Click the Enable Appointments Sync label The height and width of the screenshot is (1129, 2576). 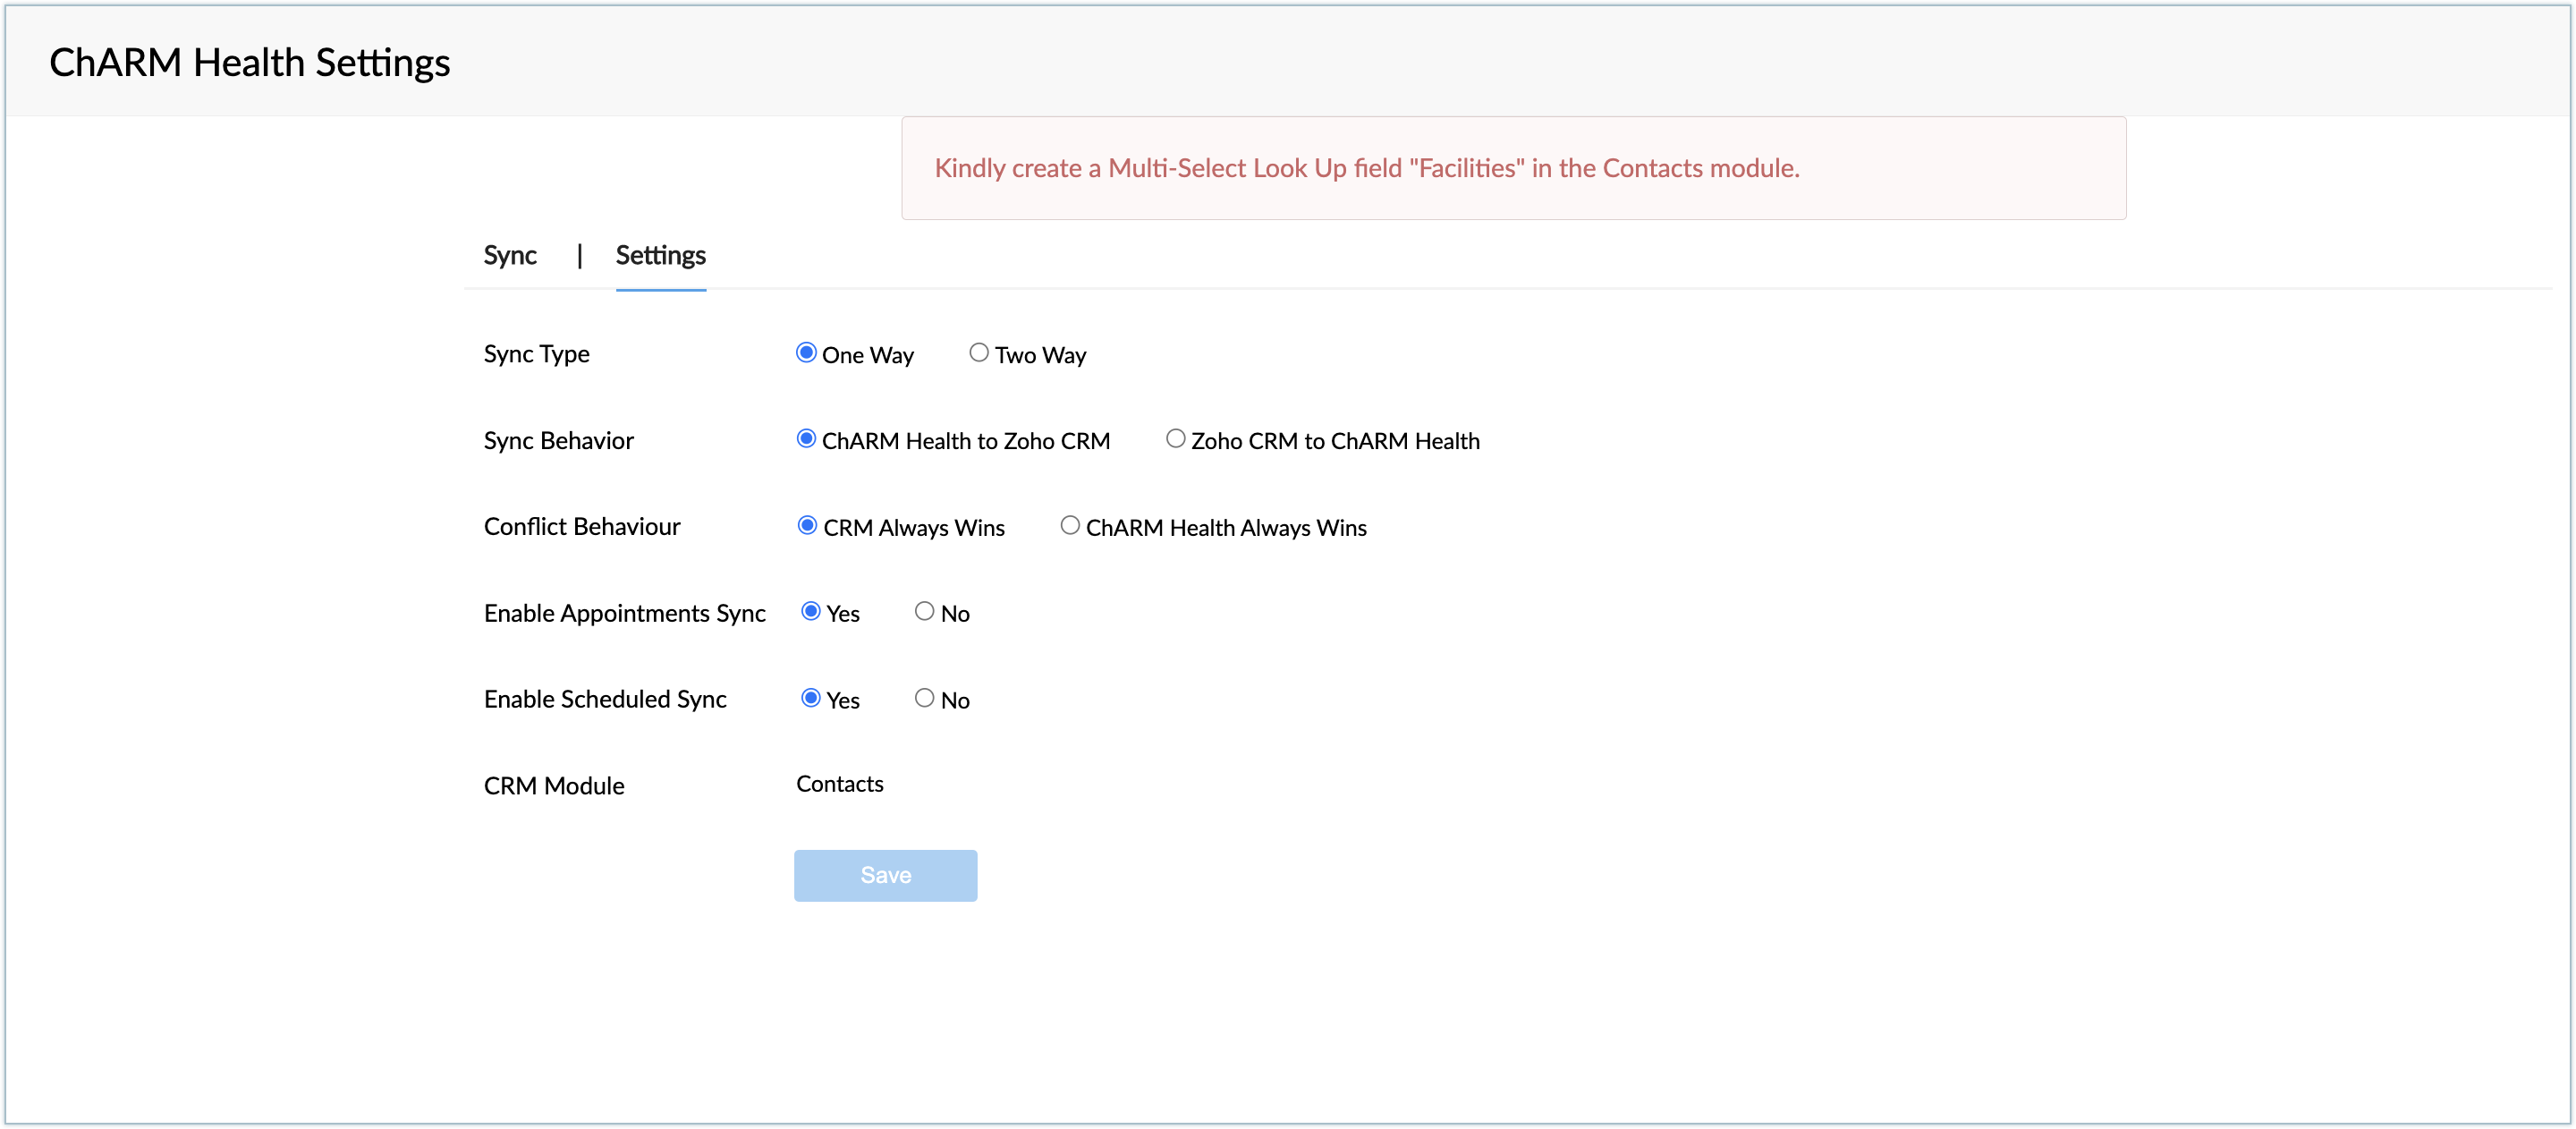pos(624,613)
